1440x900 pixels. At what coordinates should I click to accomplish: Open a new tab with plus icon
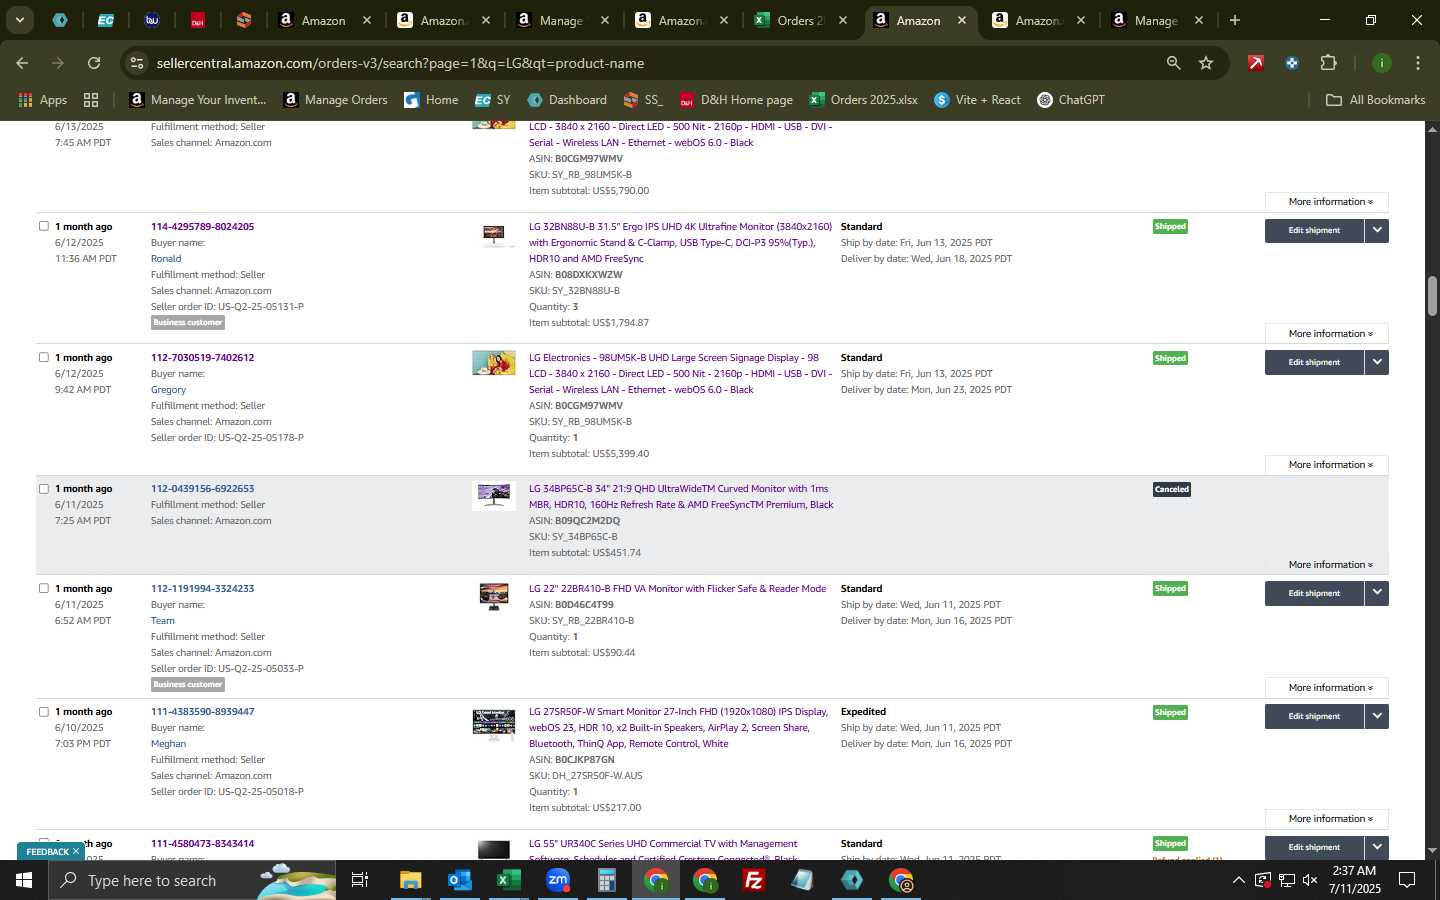(x=1235, y=20)
